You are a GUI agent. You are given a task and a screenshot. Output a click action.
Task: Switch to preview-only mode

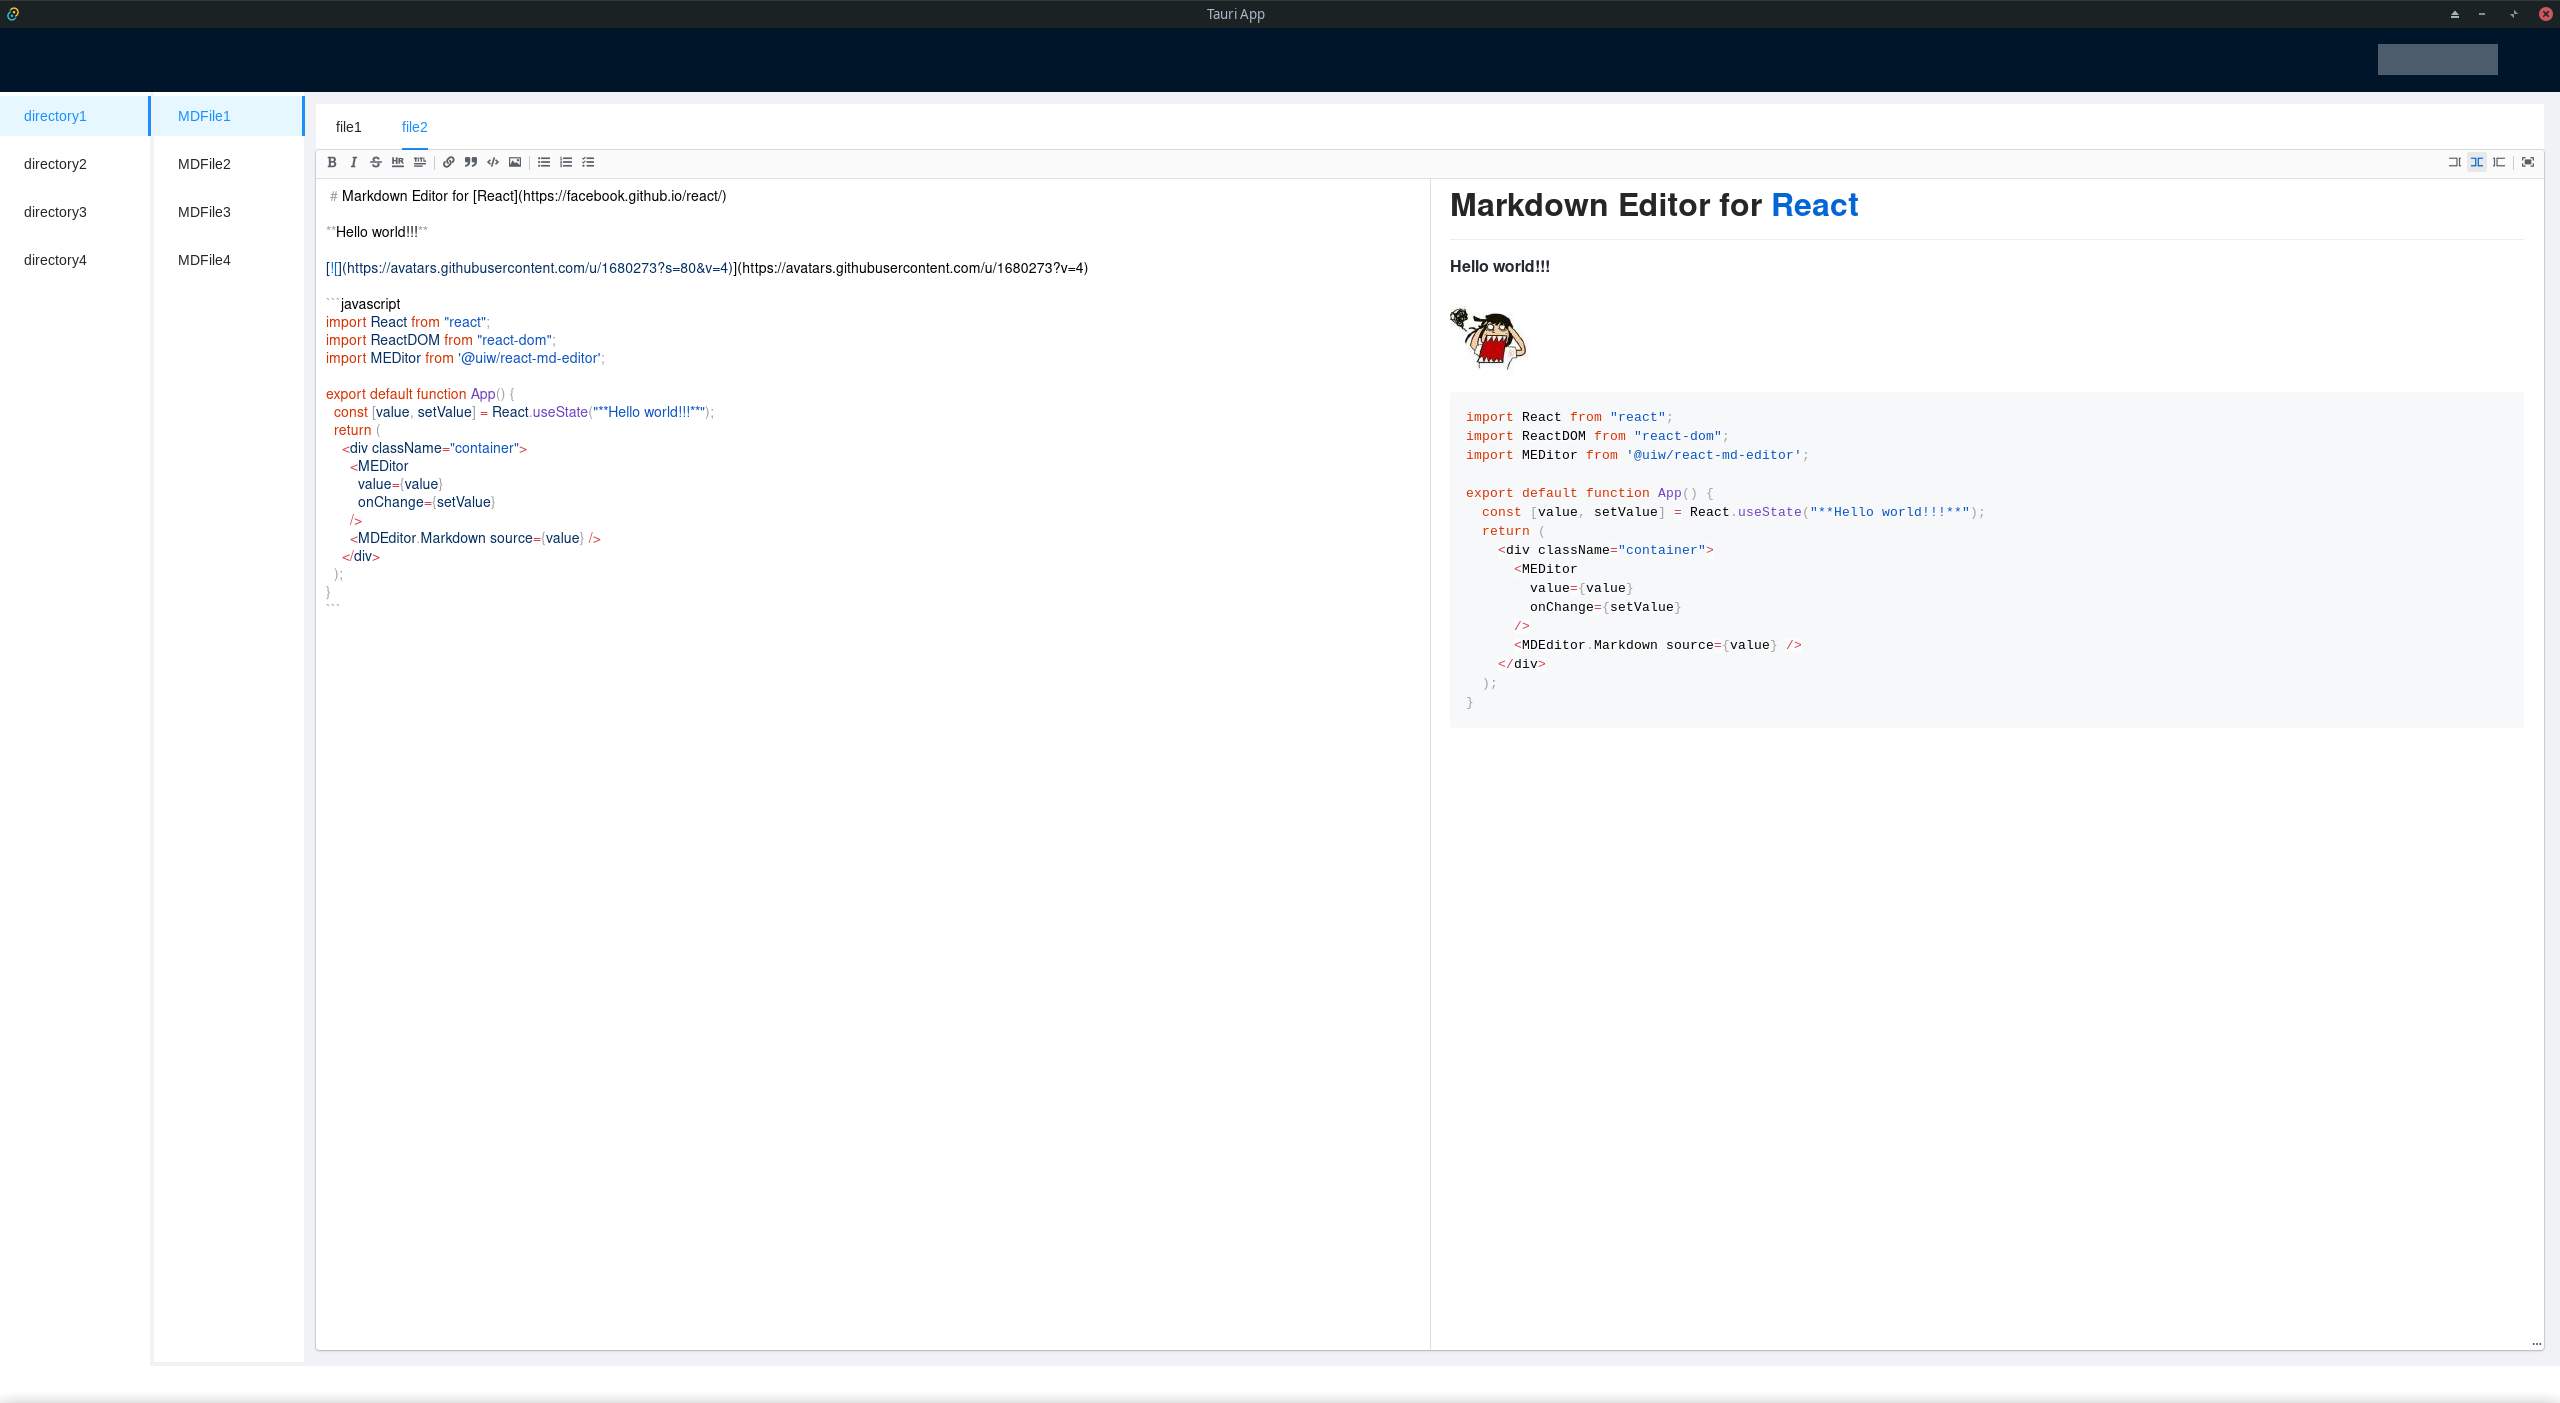[2499, 162]
